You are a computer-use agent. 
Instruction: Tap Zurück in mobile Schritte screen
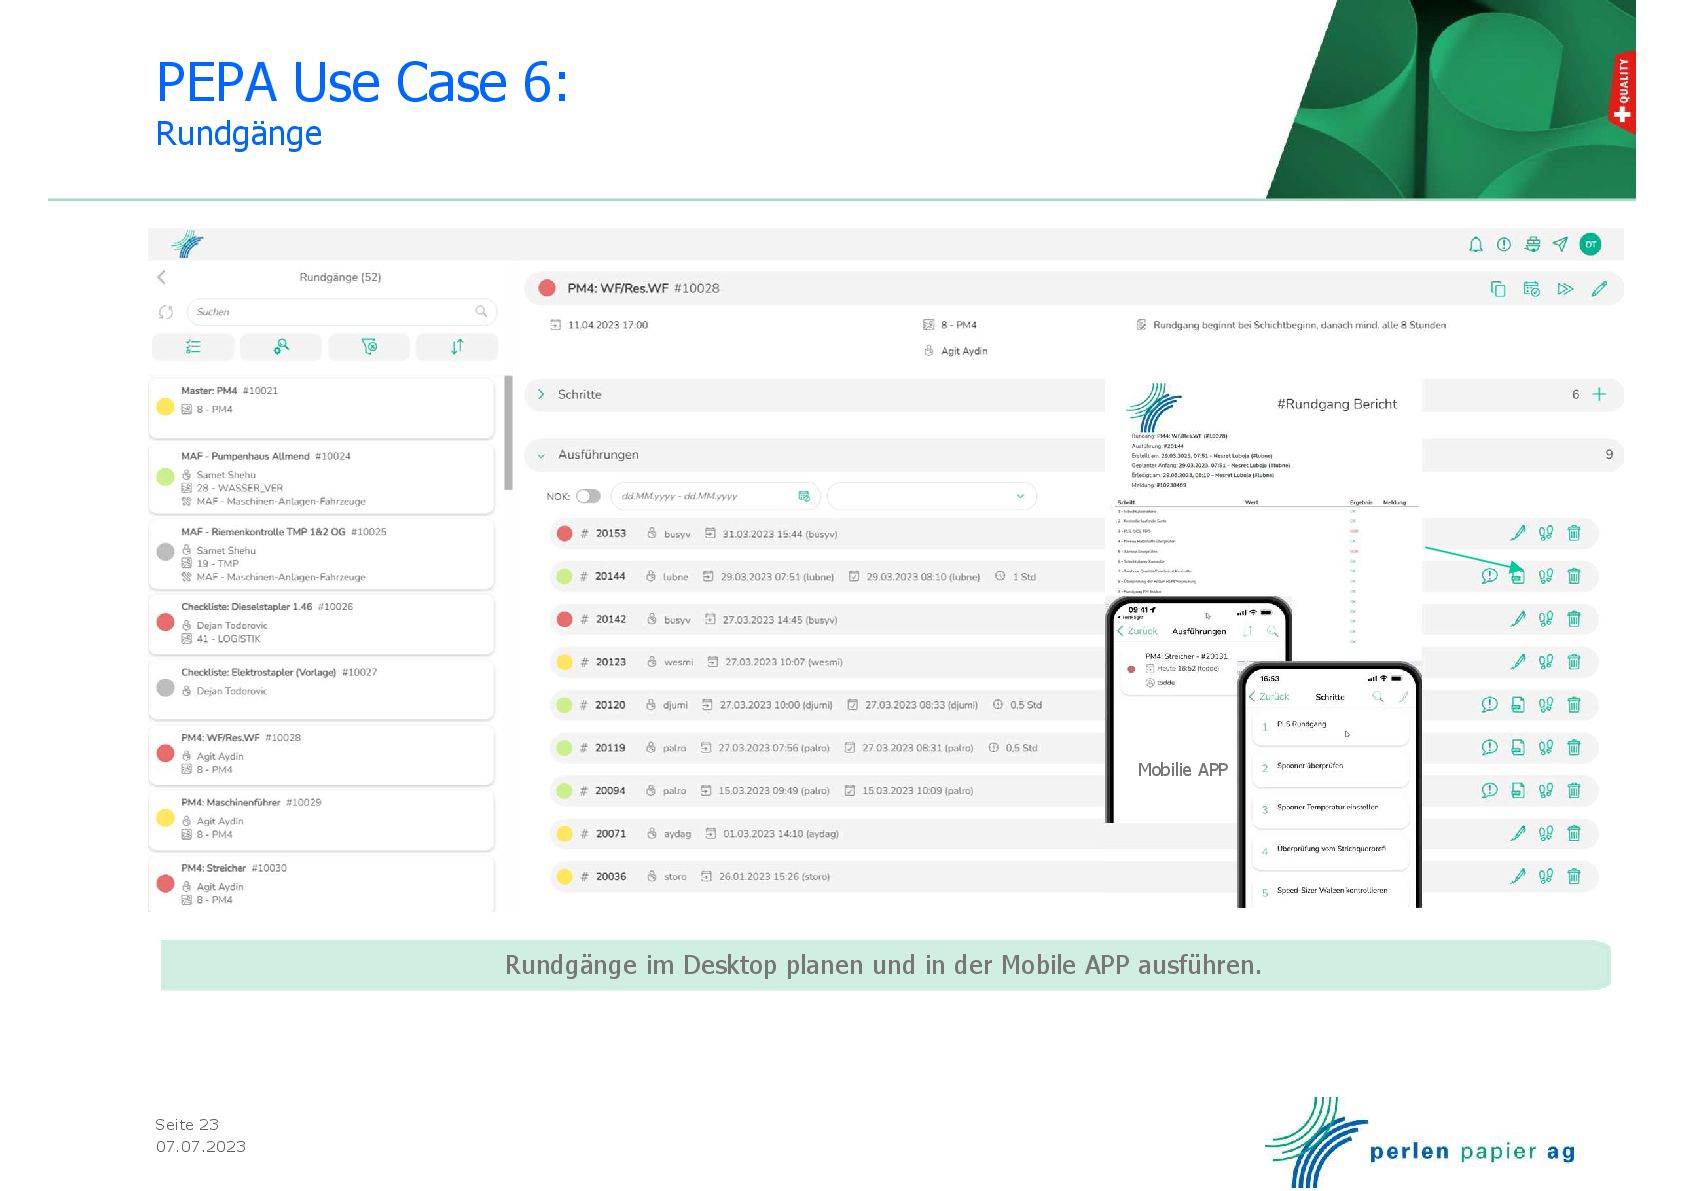pyautogui.click(x=1269, y=697)
